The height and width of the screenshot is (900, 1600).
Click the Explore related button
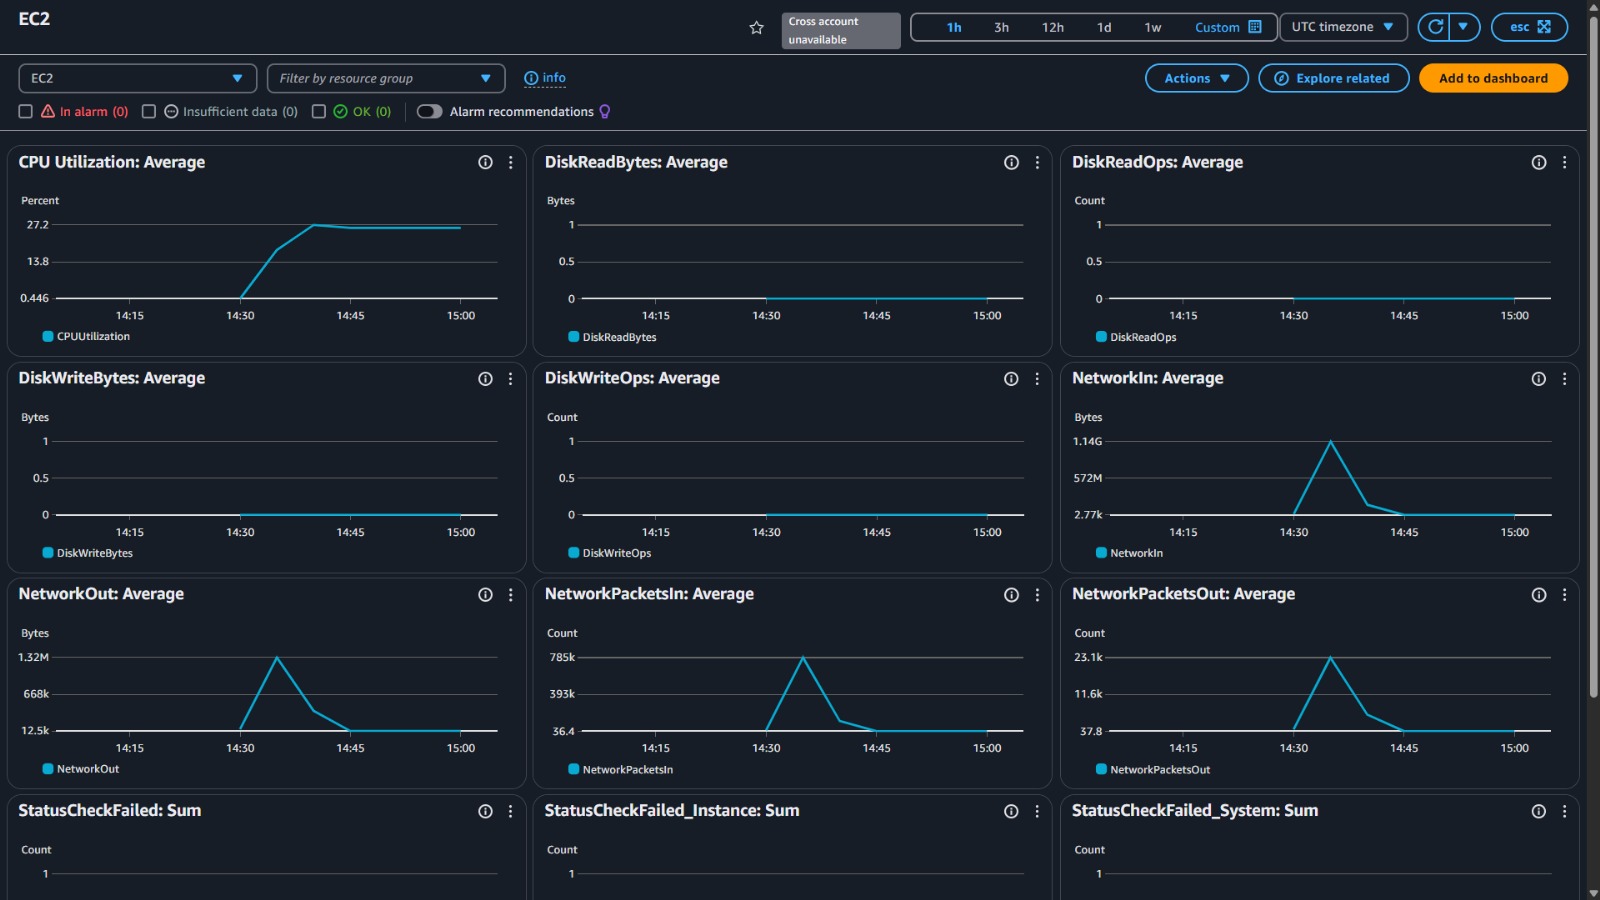(1333, 78)
